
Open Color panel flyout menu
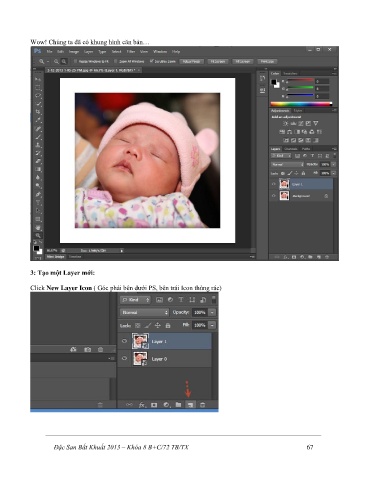[x=334, y=73]
